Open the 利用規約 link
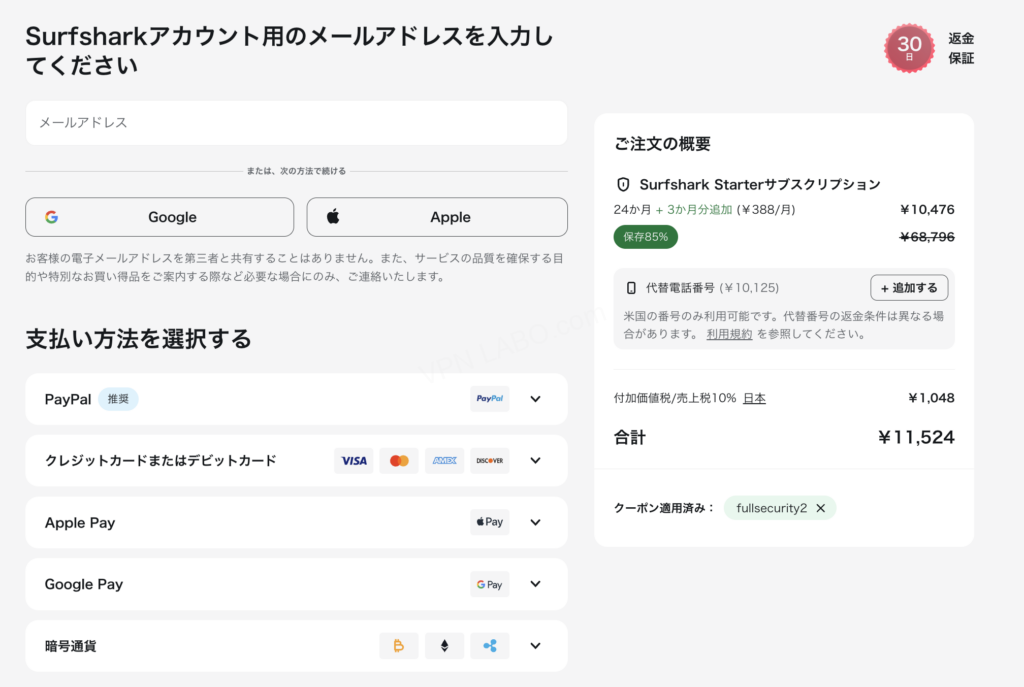 pos(729,334)
